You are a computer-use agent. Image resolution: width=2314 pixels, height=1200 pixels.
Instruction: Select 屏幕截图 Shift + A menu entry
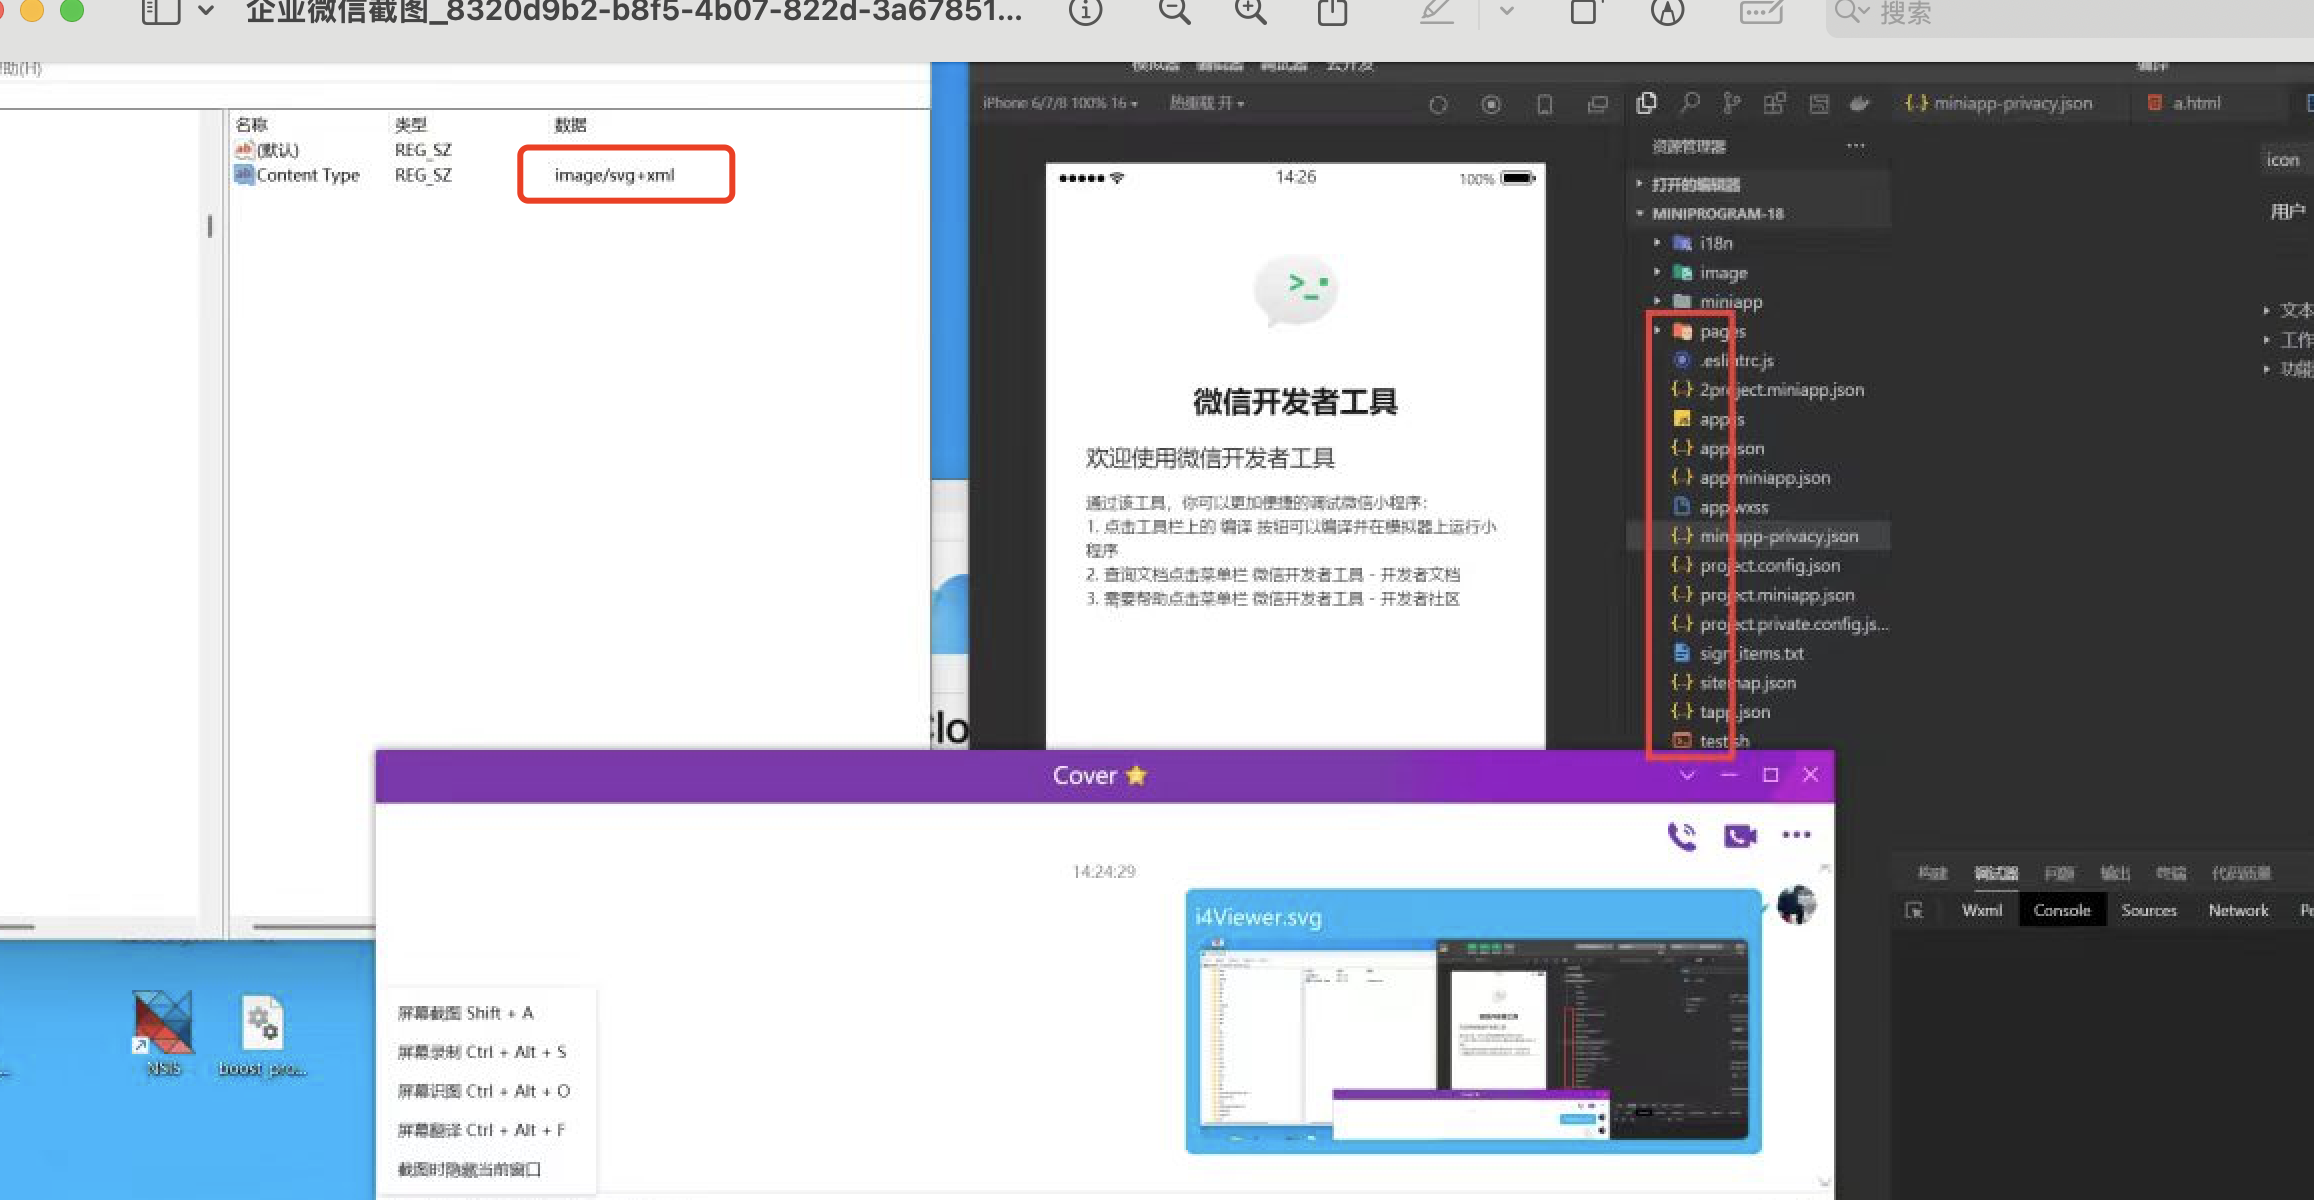pyautogui.click(x=465, y=1013)
